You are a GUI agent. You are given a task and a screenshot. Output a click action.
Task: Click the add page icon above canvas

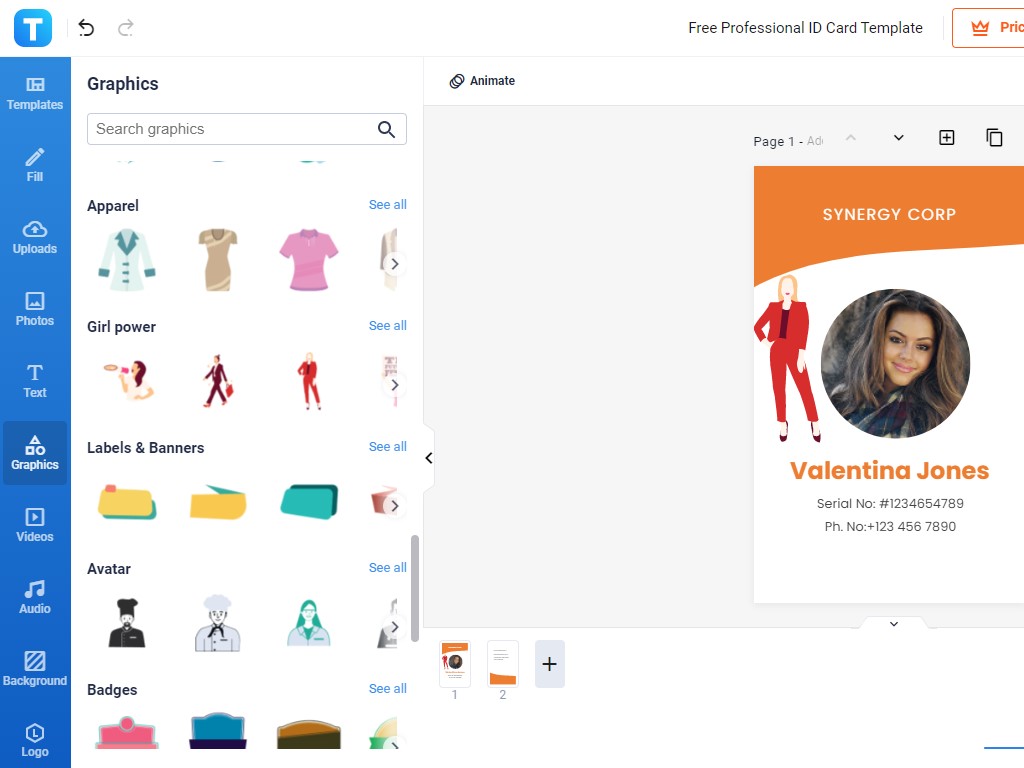946,138
